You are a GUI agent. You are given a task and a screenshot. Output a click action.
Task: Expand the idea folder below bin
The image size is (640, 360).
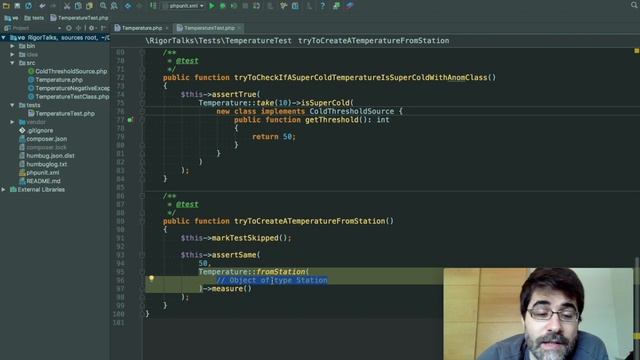tap(12, 54)
